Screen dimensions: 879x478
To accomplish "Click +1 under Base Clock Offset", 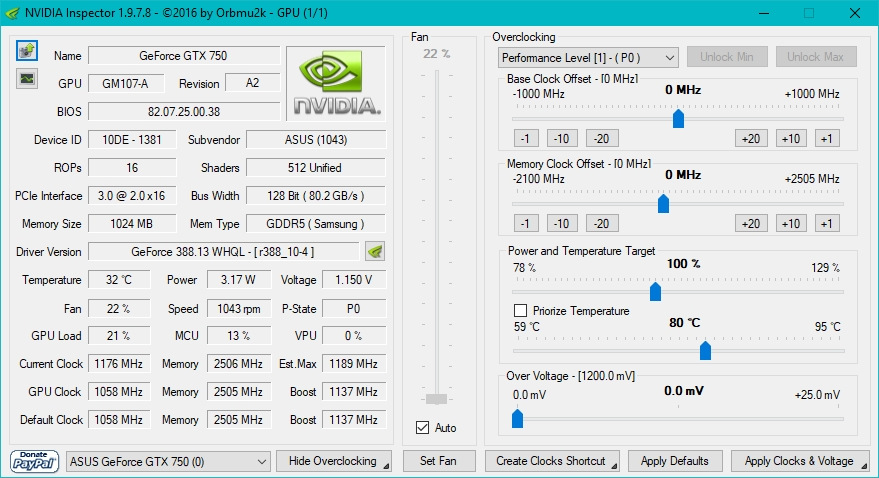I will click(x=827, y=138).
